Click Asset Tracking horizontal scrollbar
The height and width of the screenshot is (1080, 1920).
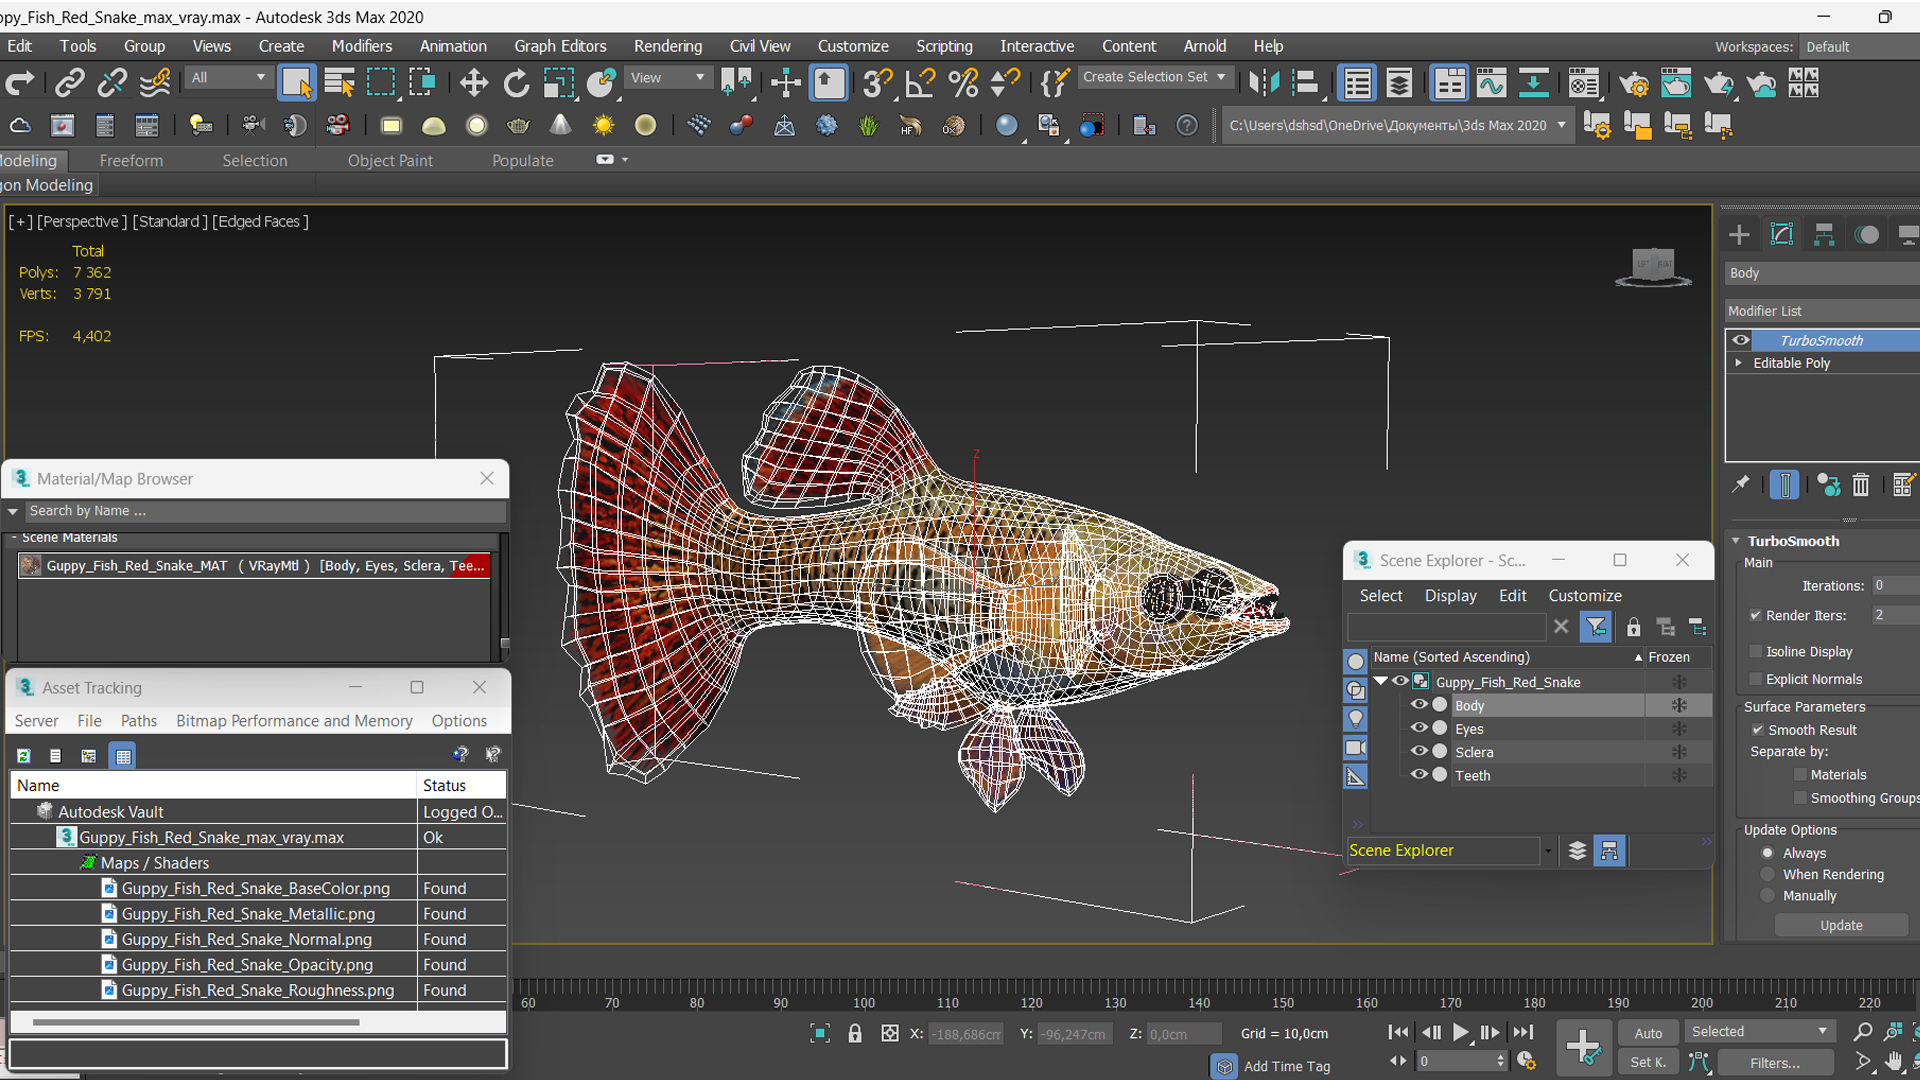point(195,1022)
